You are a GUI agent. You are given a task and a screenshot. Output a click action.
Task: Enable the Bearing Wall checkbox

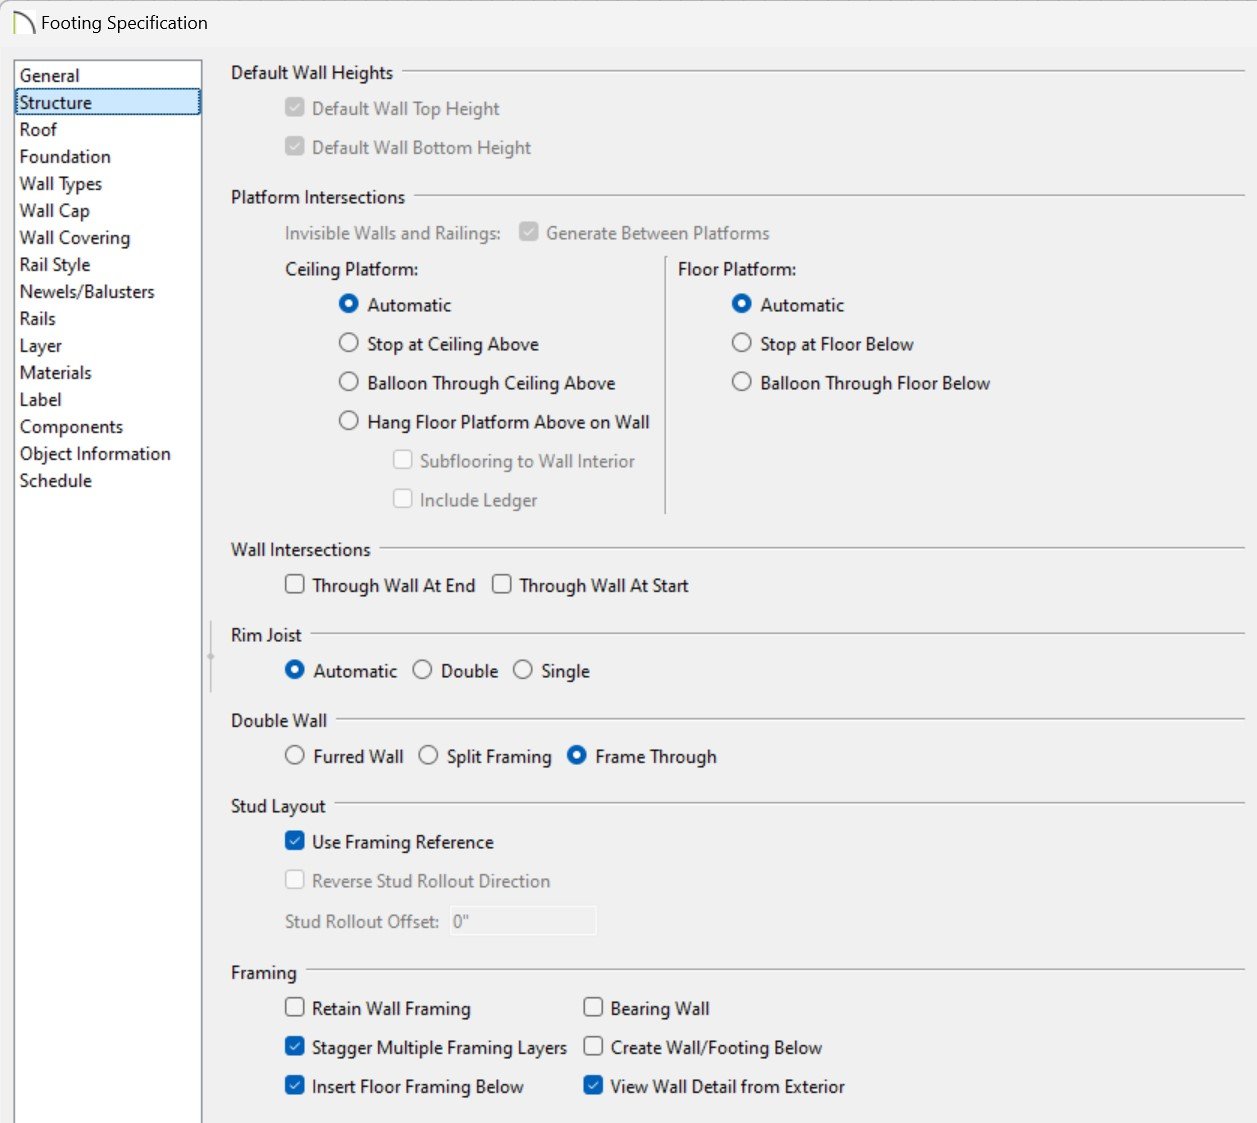(594, 1008)
